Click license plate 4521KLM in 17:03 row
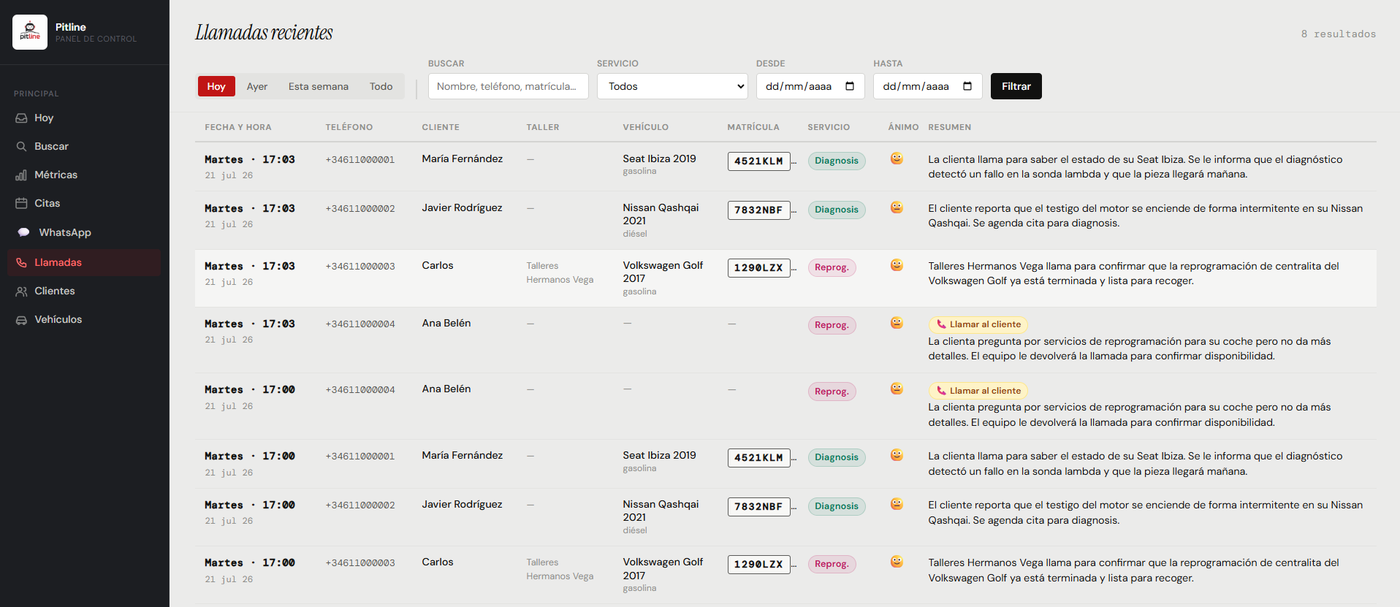The image size is (1400, 607). (x=759, y=160)
